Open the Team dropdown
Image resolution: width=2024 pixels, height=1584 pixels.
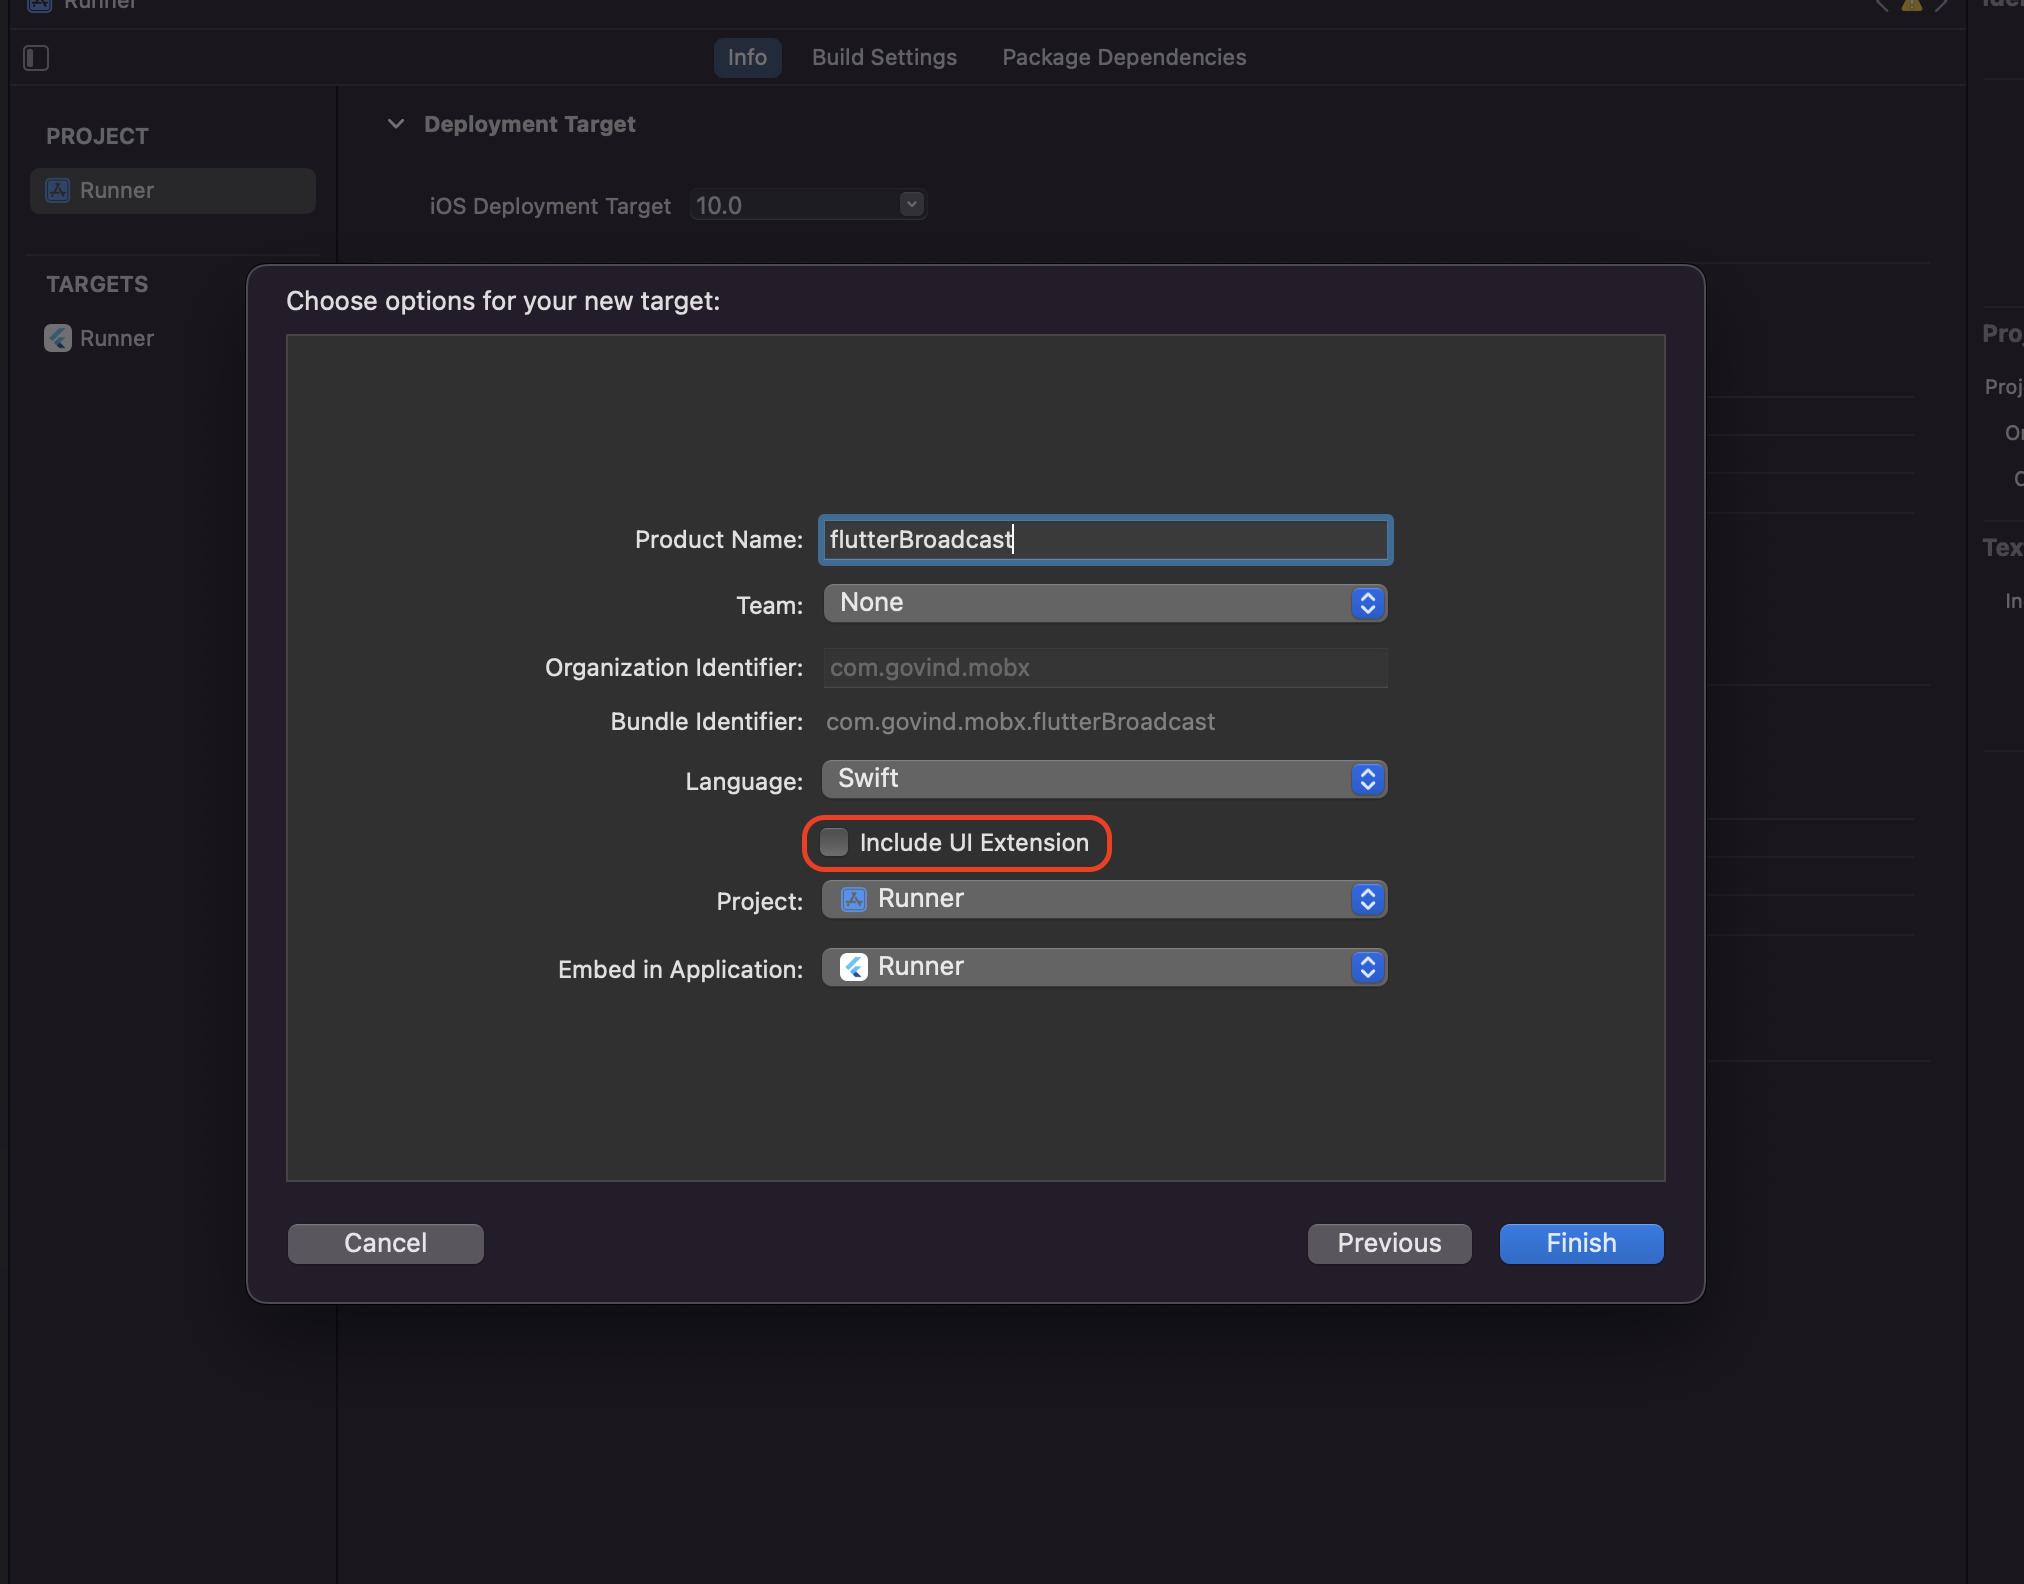point(1366,603)
